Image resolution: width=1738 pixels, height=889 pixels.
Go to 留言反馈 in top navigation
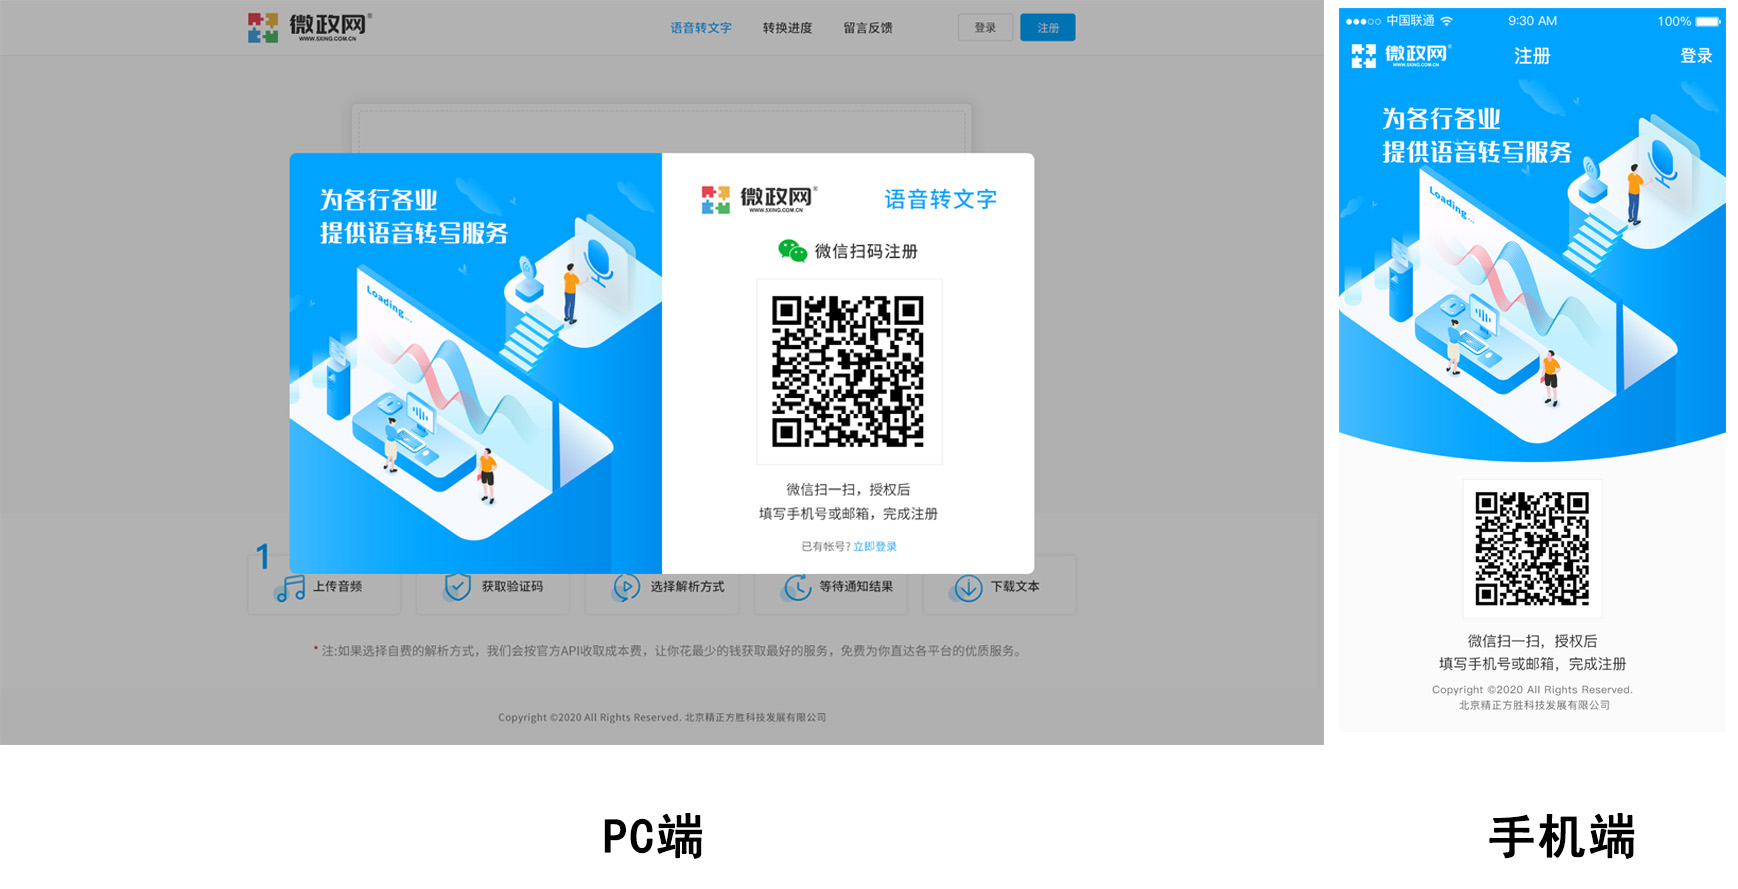pos(867,28)
